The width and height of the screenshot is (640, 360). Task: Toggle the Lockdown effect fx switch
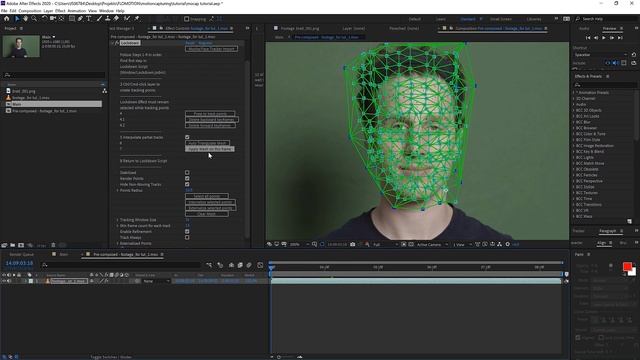[x=117, y=43]
